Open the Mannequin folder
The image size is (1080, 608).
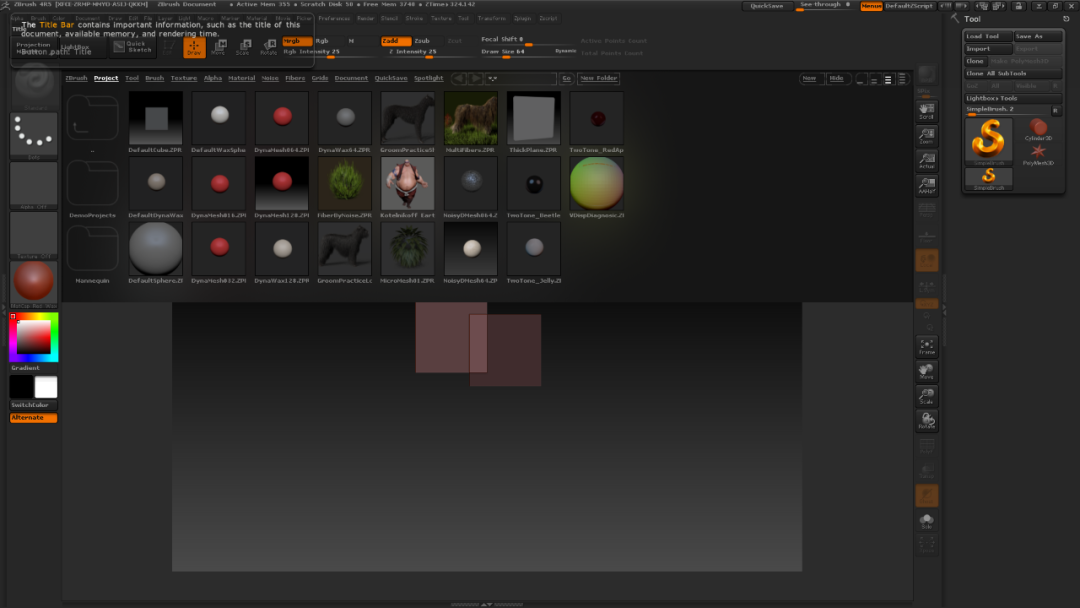[92, 253]
